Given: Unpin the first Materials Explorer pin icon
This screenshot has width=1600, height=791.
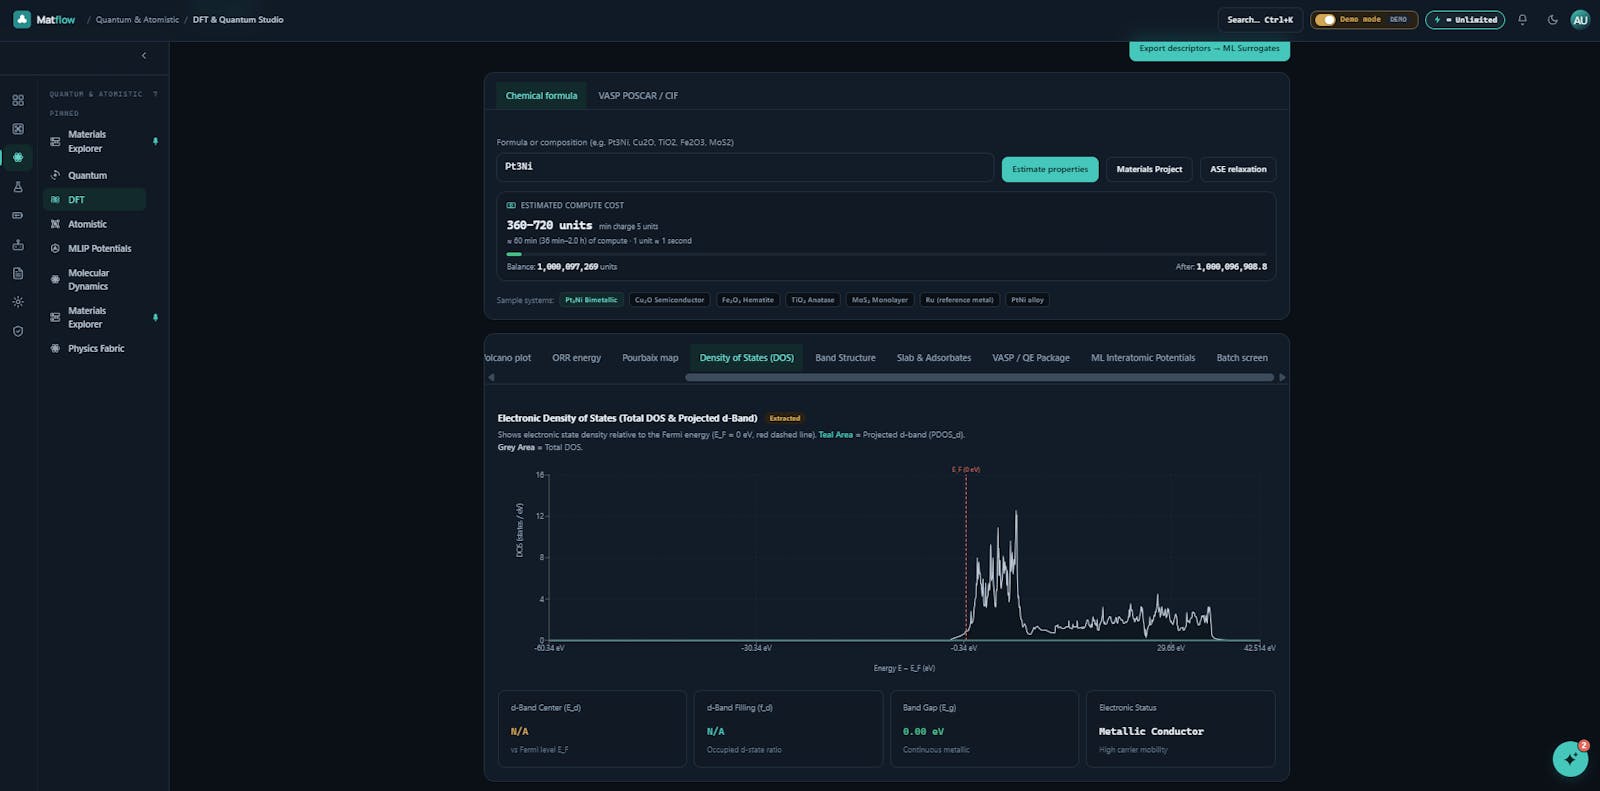Looking at the screenshot, I should pos(155,142).
